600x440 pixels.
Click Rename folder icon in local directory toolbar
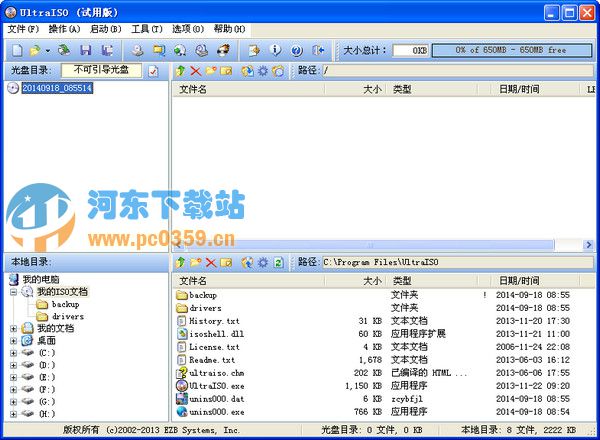click(x=226, y=262)
